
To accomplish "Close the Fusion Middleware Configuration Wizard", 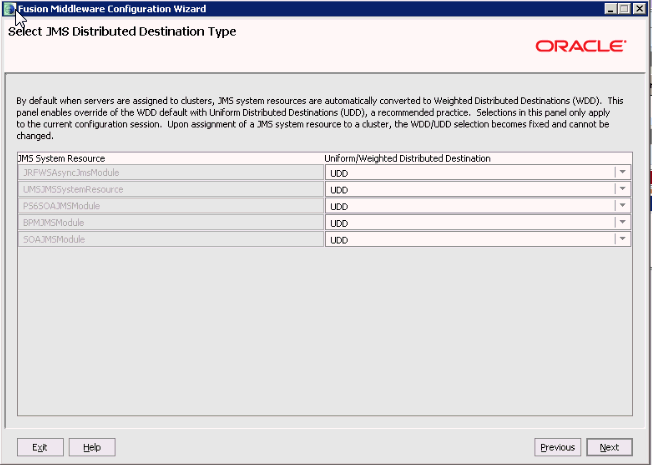I will (x=641, y=8).
